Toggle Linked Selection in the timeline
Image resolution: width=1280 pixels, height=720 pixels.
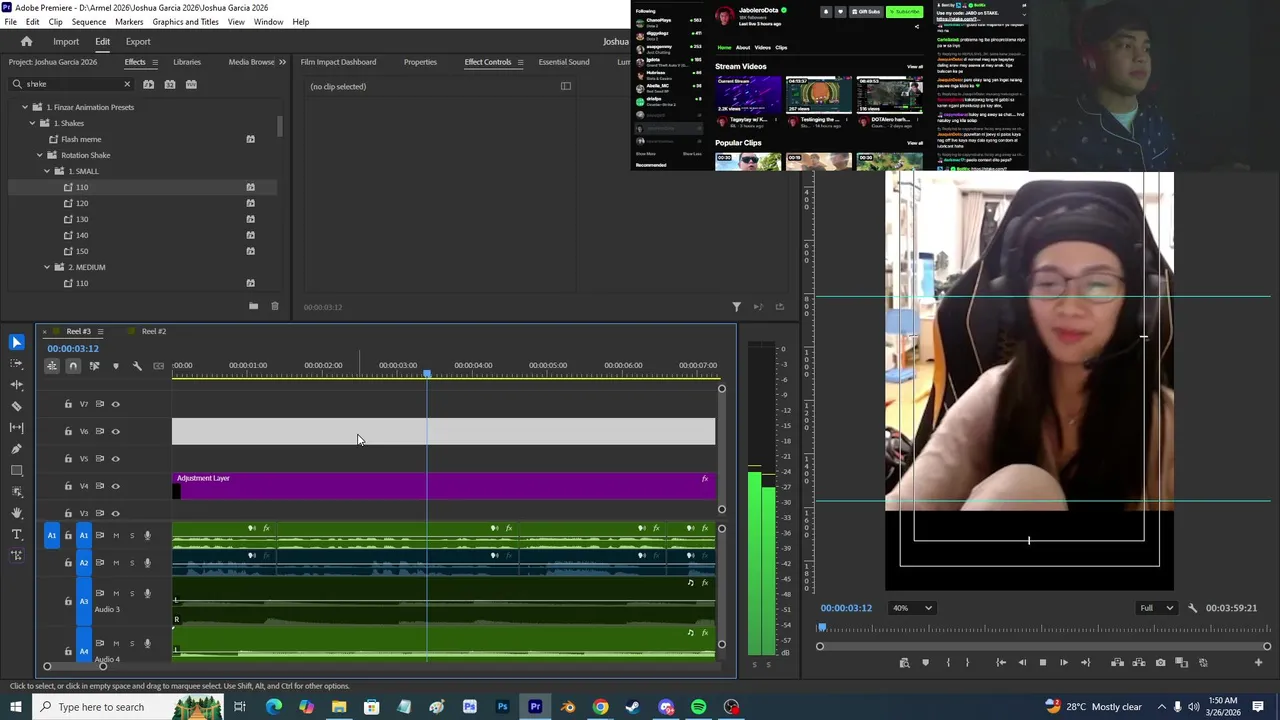click(x=94, y=366)
